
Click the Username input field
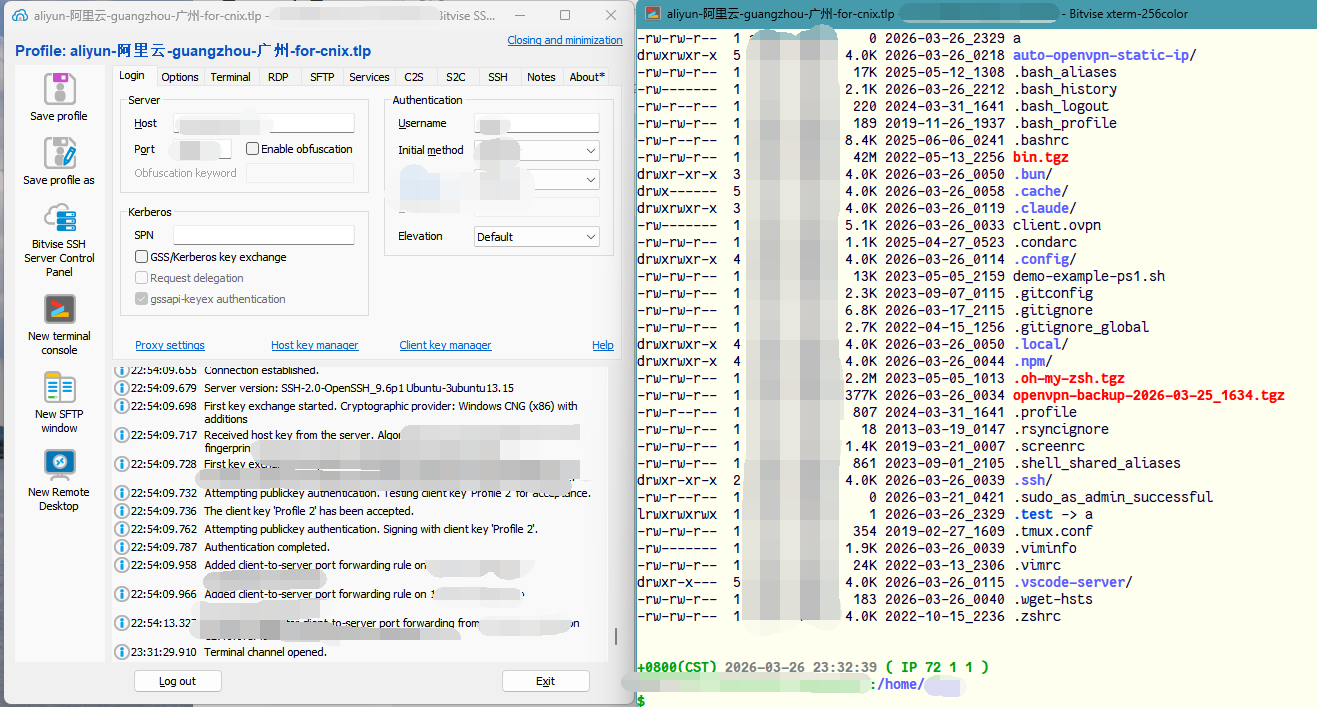[x=536, y=123]
